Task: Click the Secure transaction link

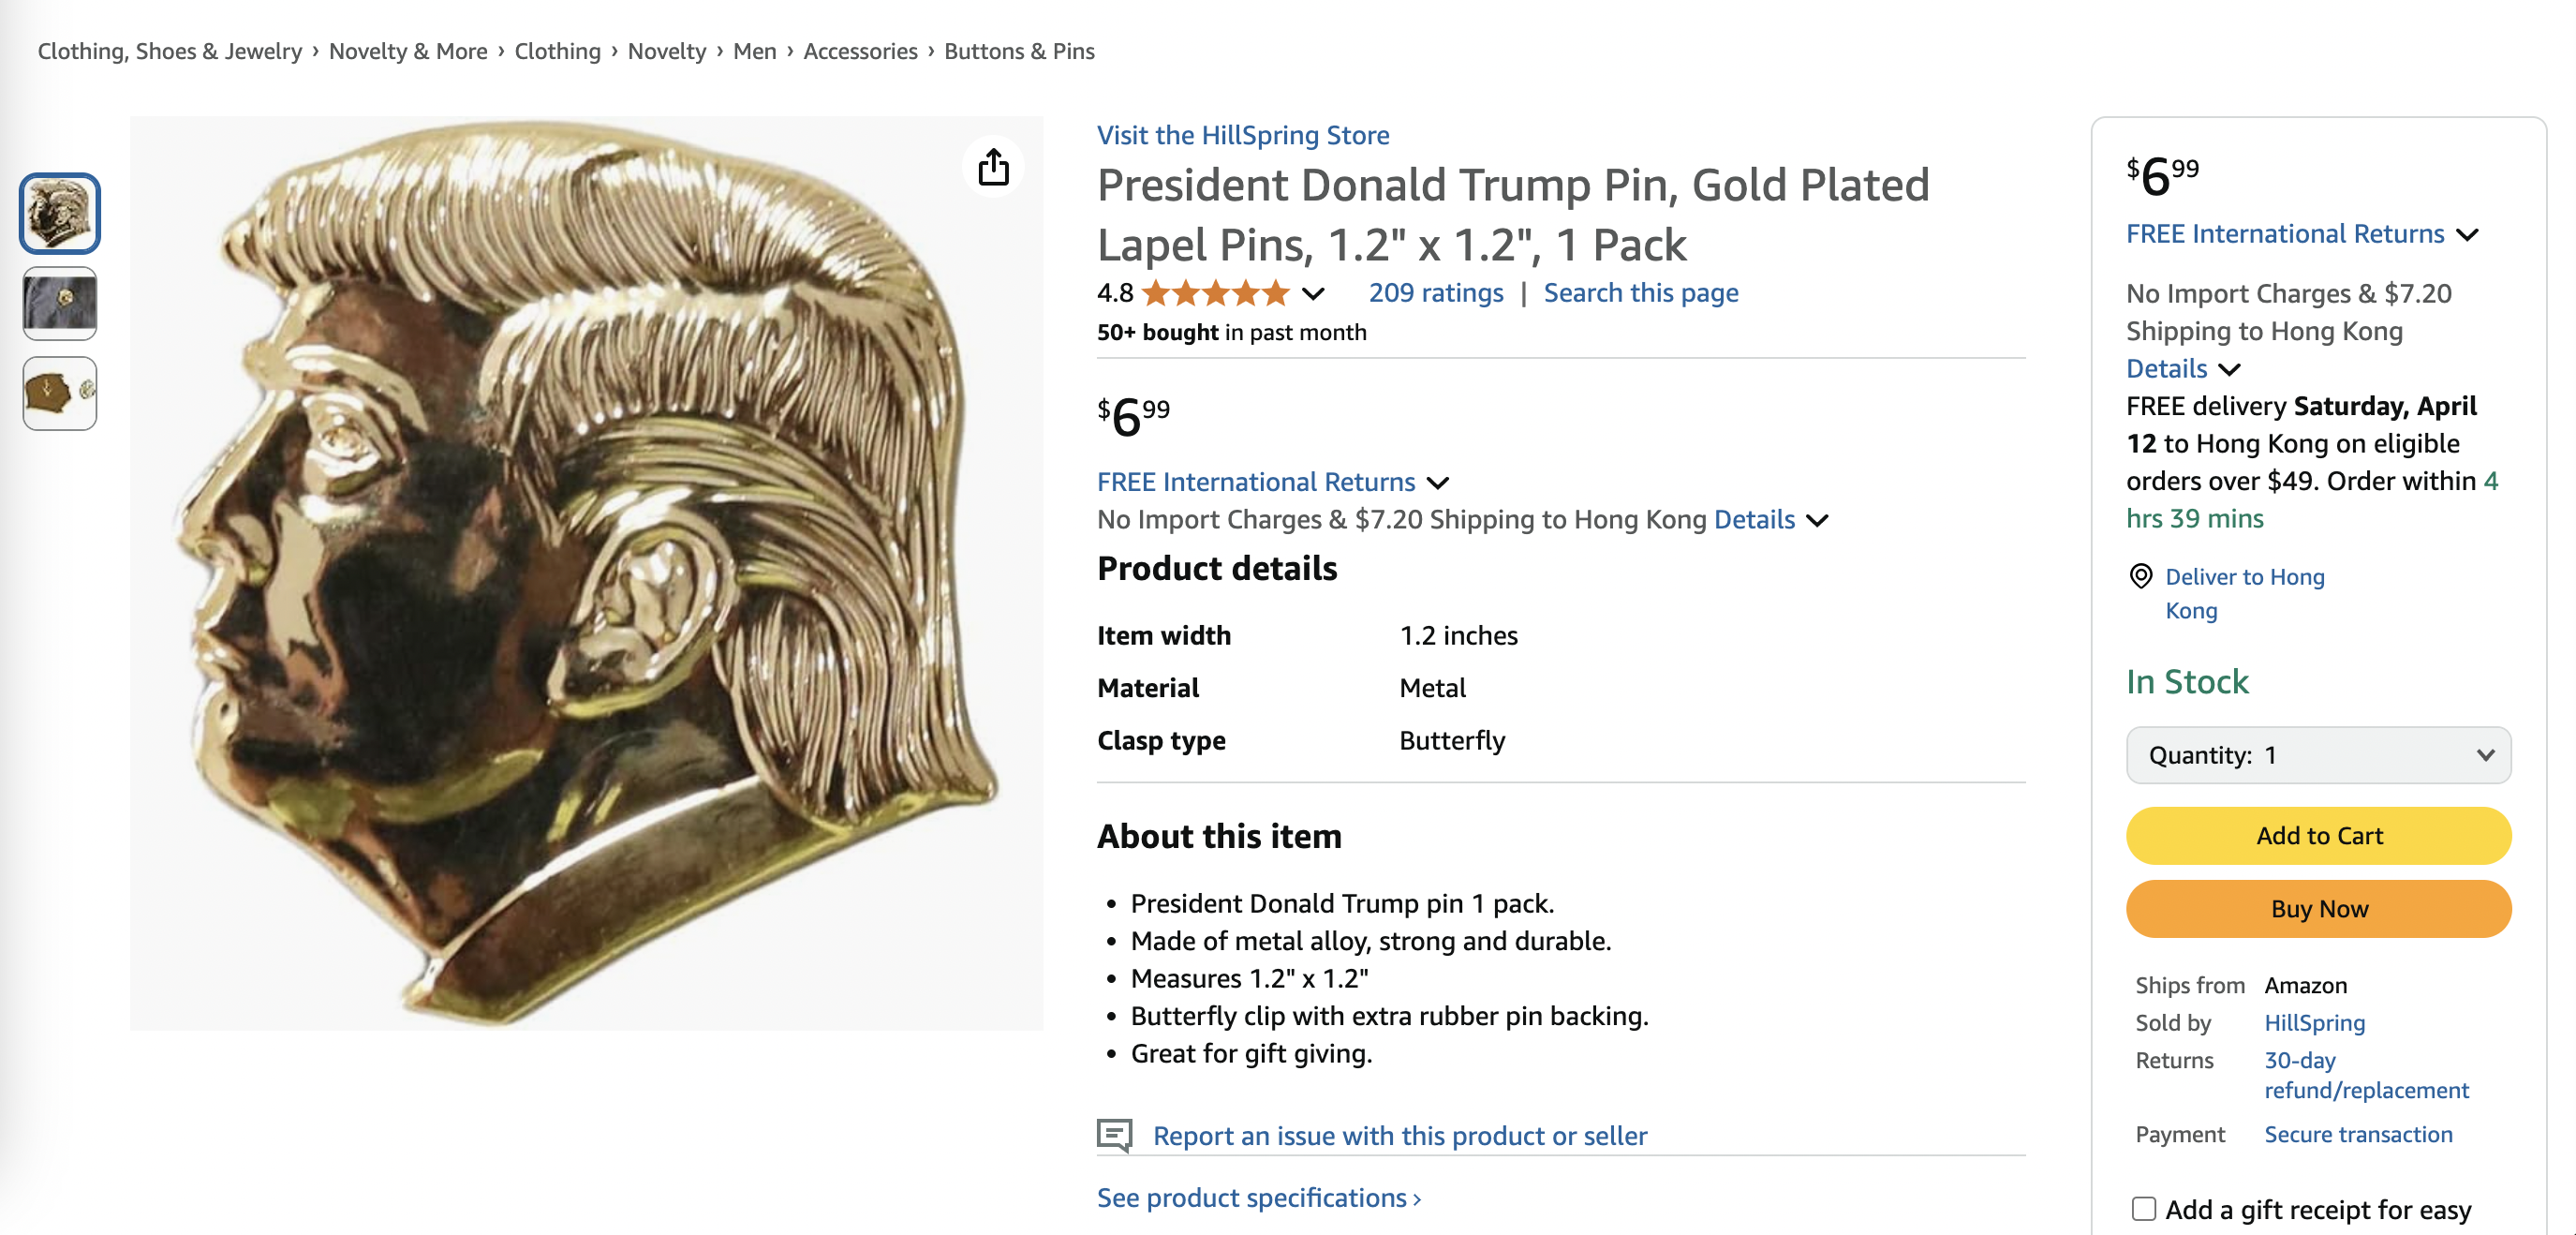Action: click(2358, 1134)
